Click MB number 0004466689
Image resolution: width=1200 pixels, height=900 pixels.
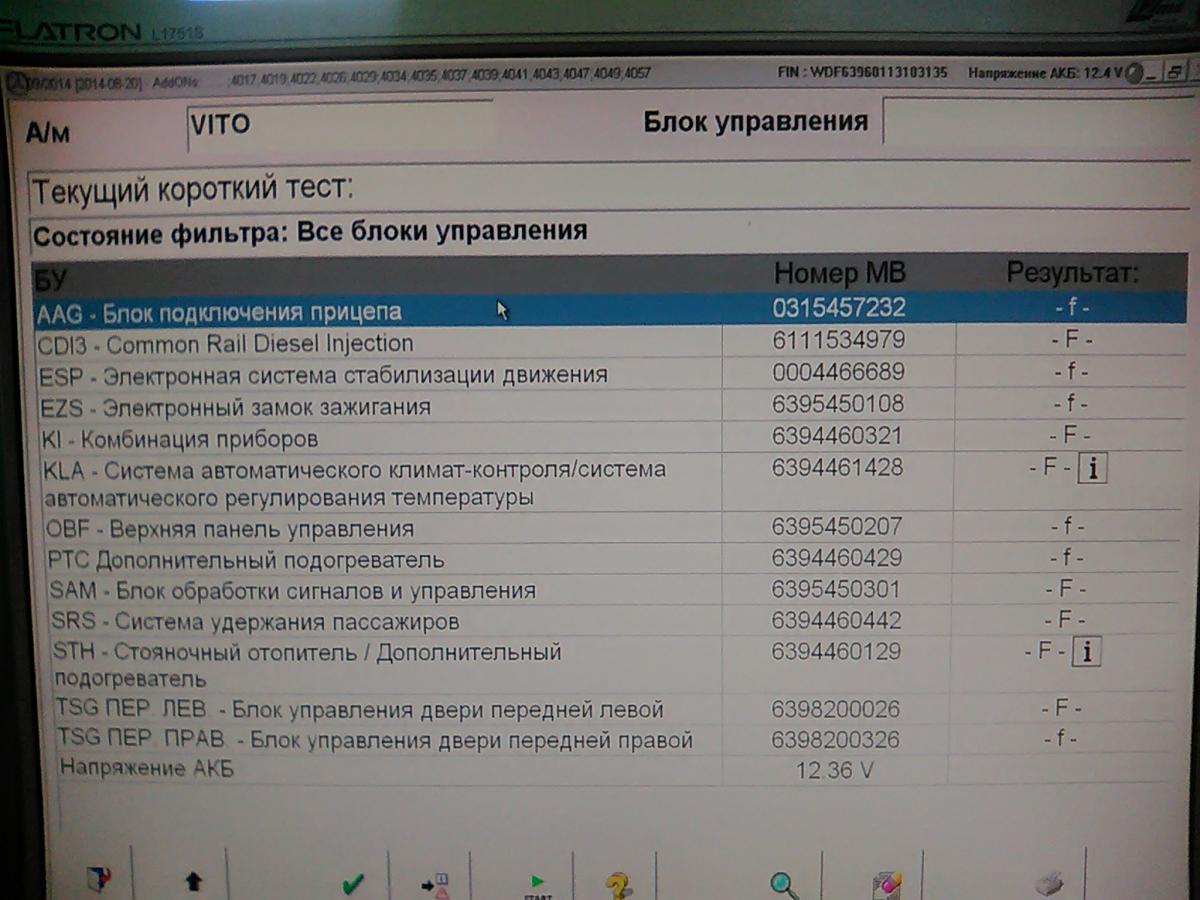tap(838, 372)
